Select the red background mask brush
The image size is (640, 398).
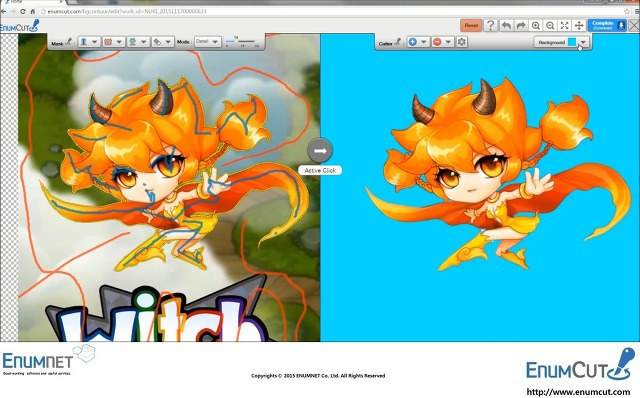108,42
